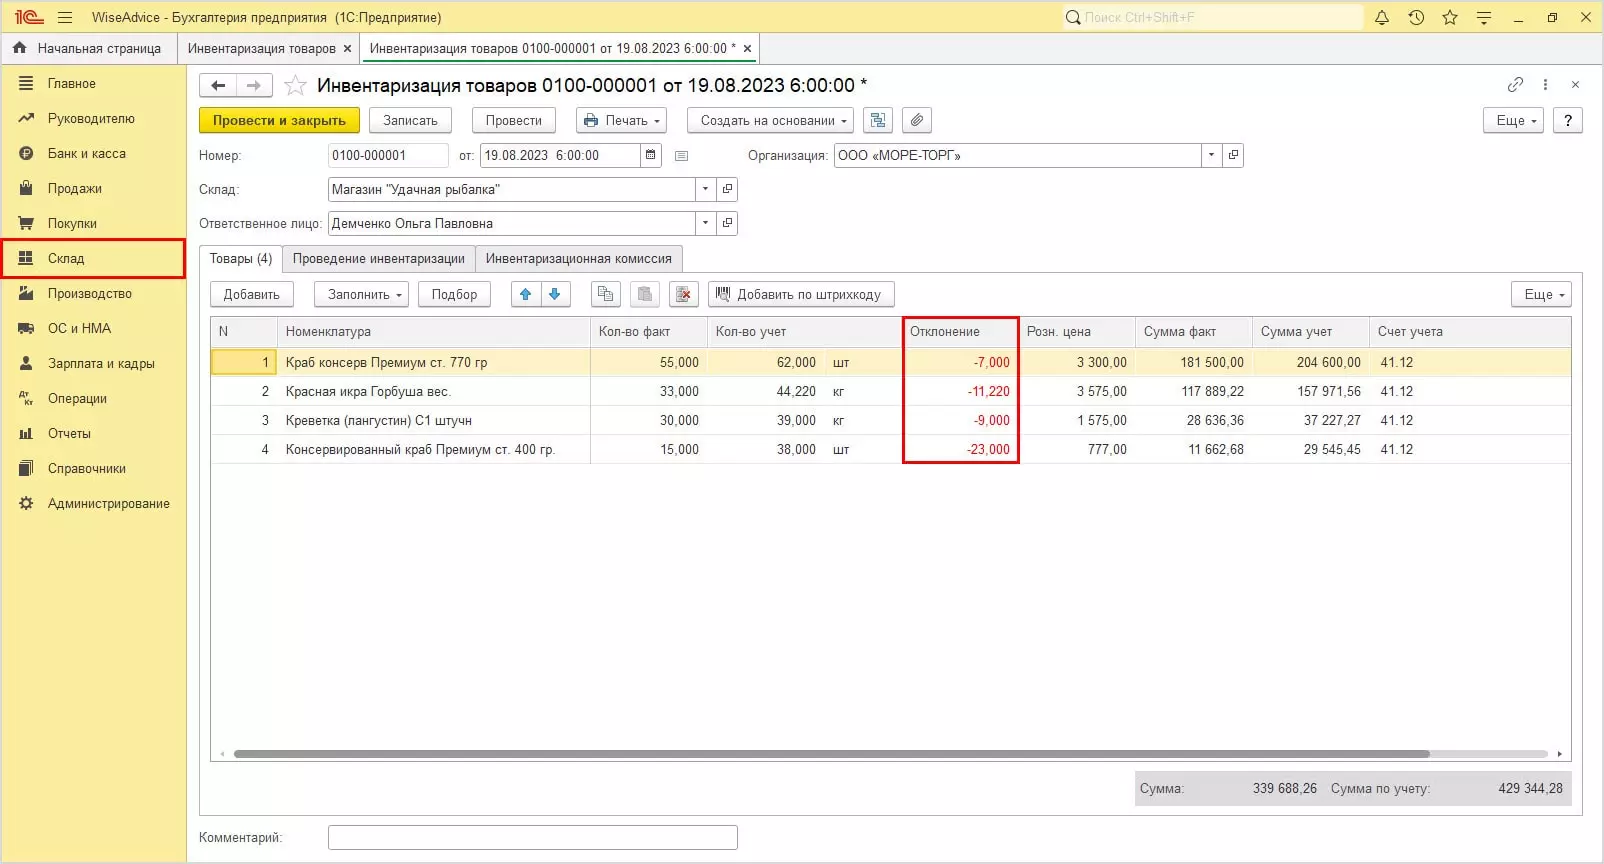Click the move row up arrow icon
The image size is (1604, 864).
pyautogui.click(x=525, y=294)
